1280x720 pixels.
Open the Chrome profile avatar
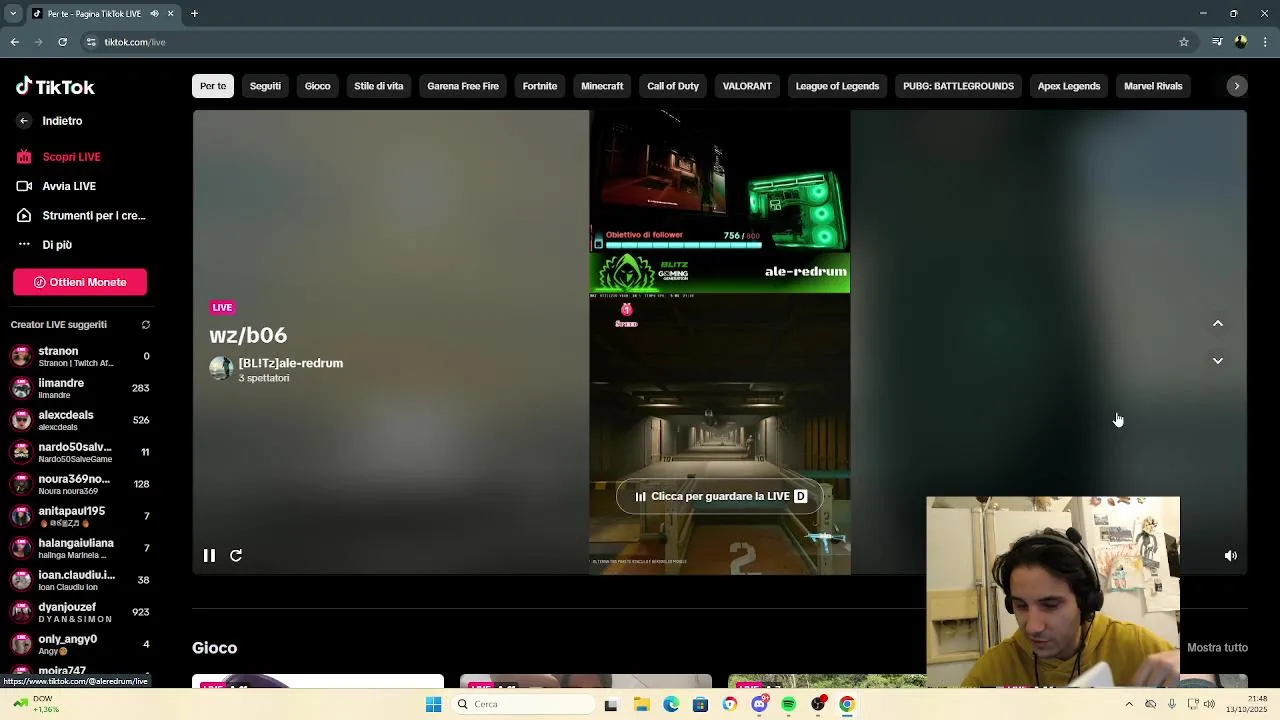(x=1241, y=42)
